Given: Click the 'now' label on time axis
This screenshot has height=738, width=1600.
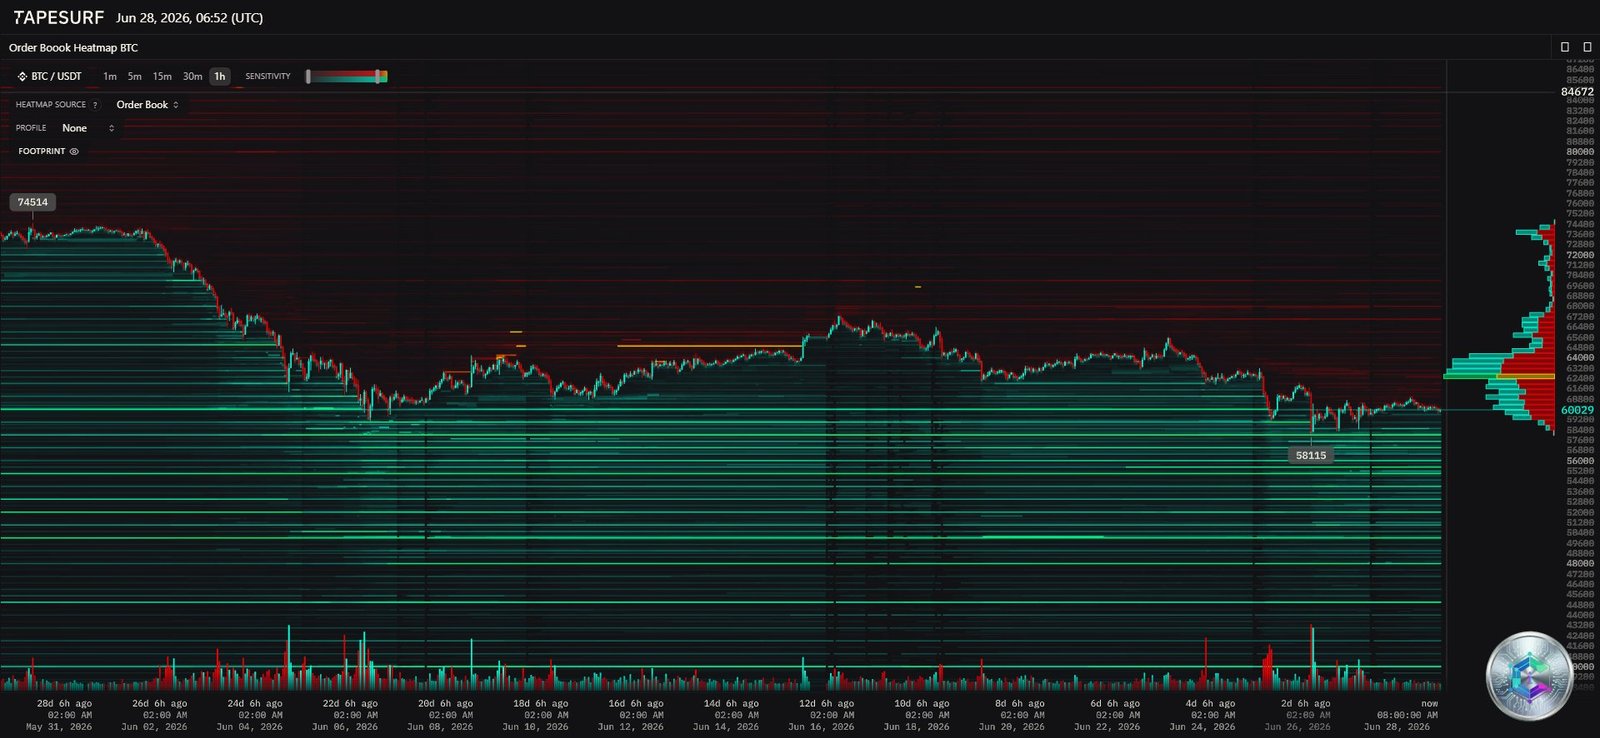Looking at the screenshot, I should 1430,704.
